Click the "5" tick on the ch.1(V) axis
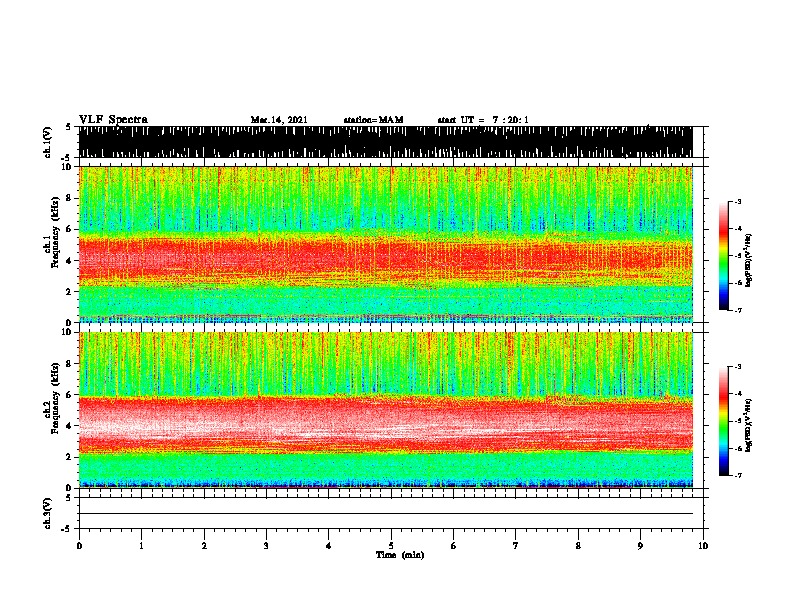792x612 pixels. coord(68,128)
